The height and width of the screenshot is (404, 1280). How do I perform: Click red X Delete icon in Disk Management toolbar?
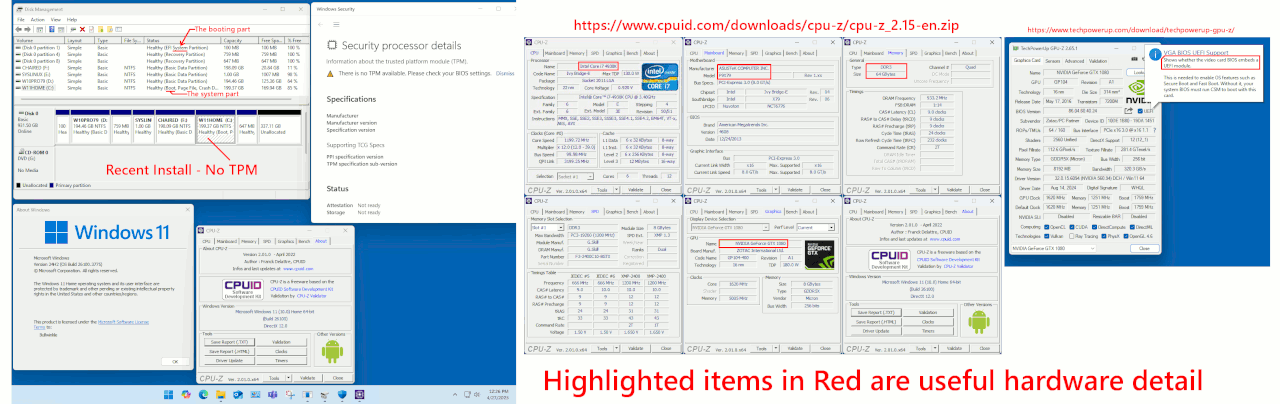pyautogui.click(x=82, y=29)
